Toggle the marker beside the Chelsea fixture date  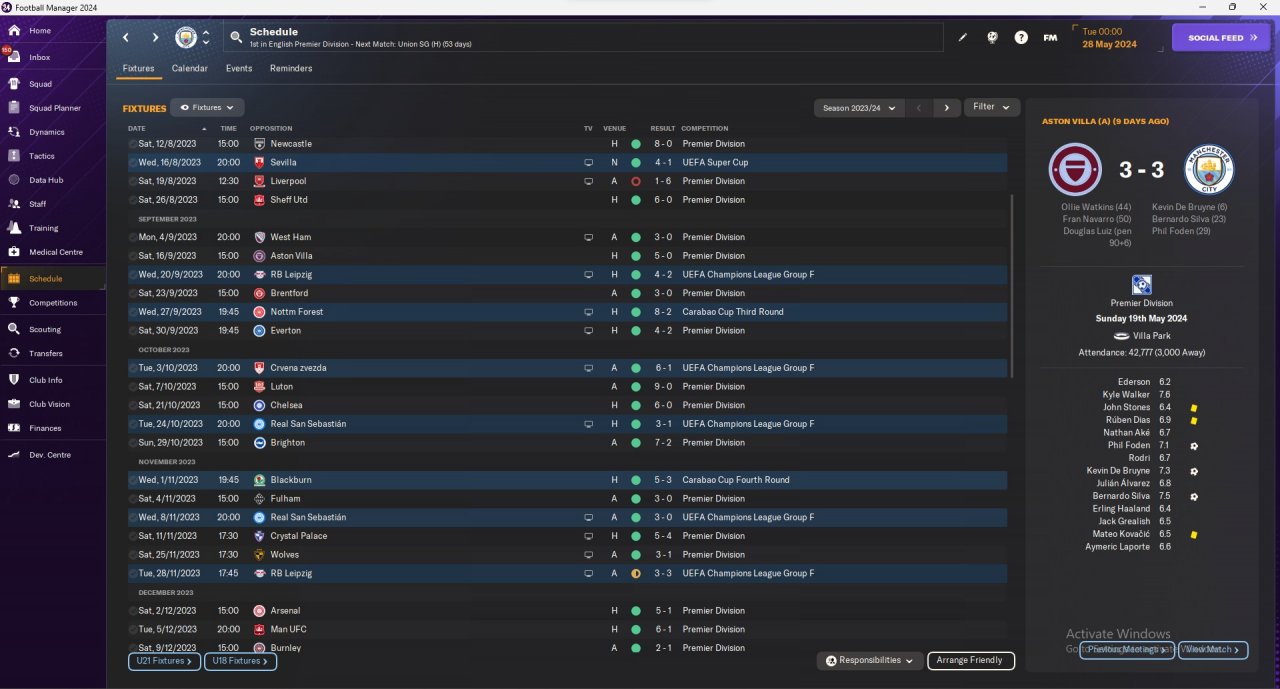tap(132, 406)
